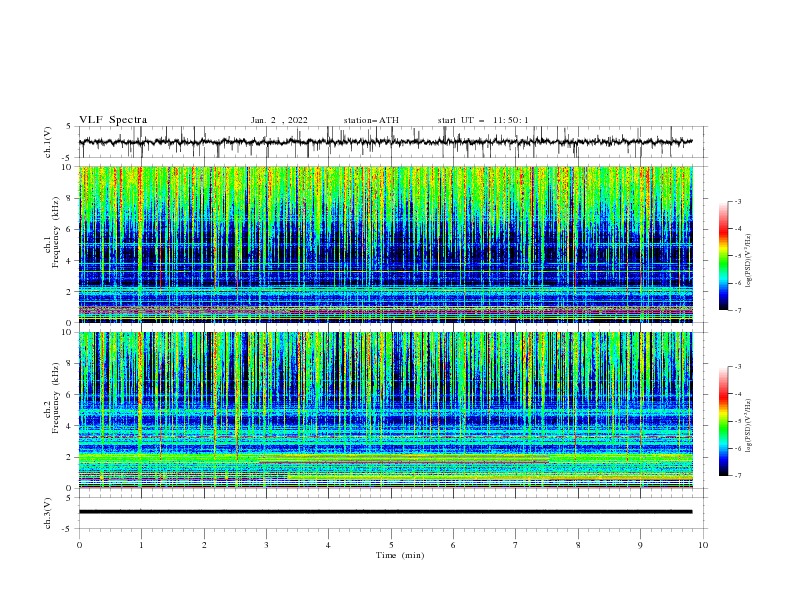
Task: Click the 'station=ATH' label
Action: pos(371,120)
